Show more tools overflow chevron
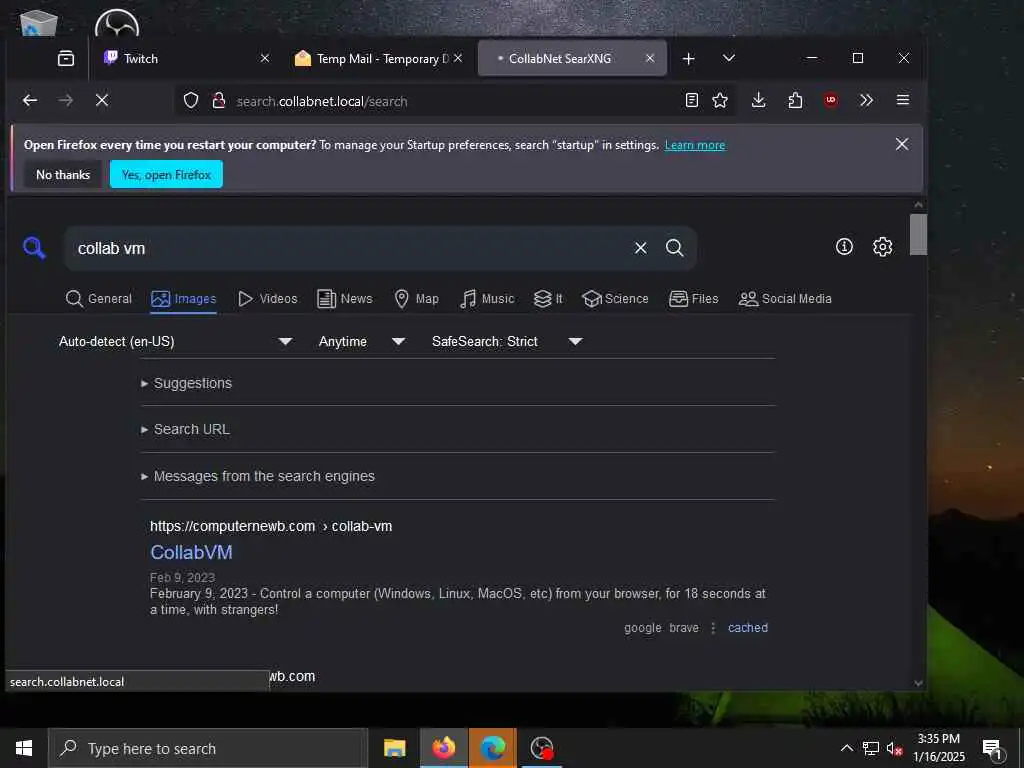The width and height of the screenshot is (1024, 768). click(867, 100)
